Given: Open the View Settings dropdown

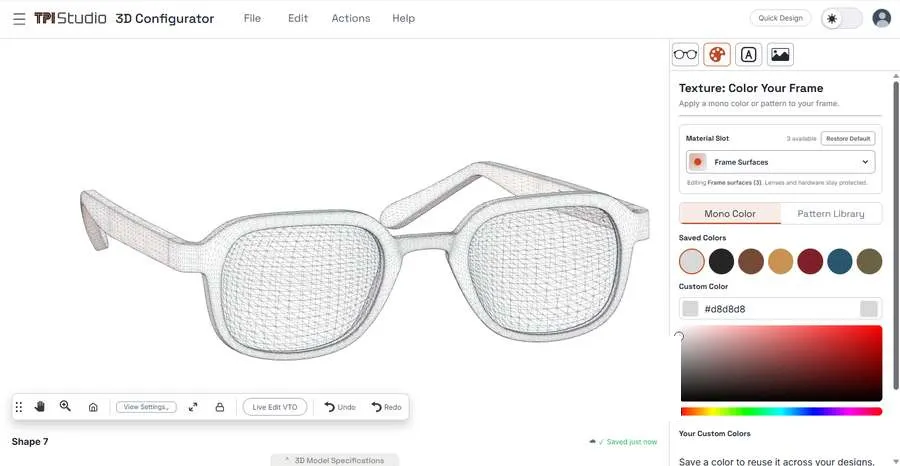Looking at the screenshot, I should coord(146,407).
